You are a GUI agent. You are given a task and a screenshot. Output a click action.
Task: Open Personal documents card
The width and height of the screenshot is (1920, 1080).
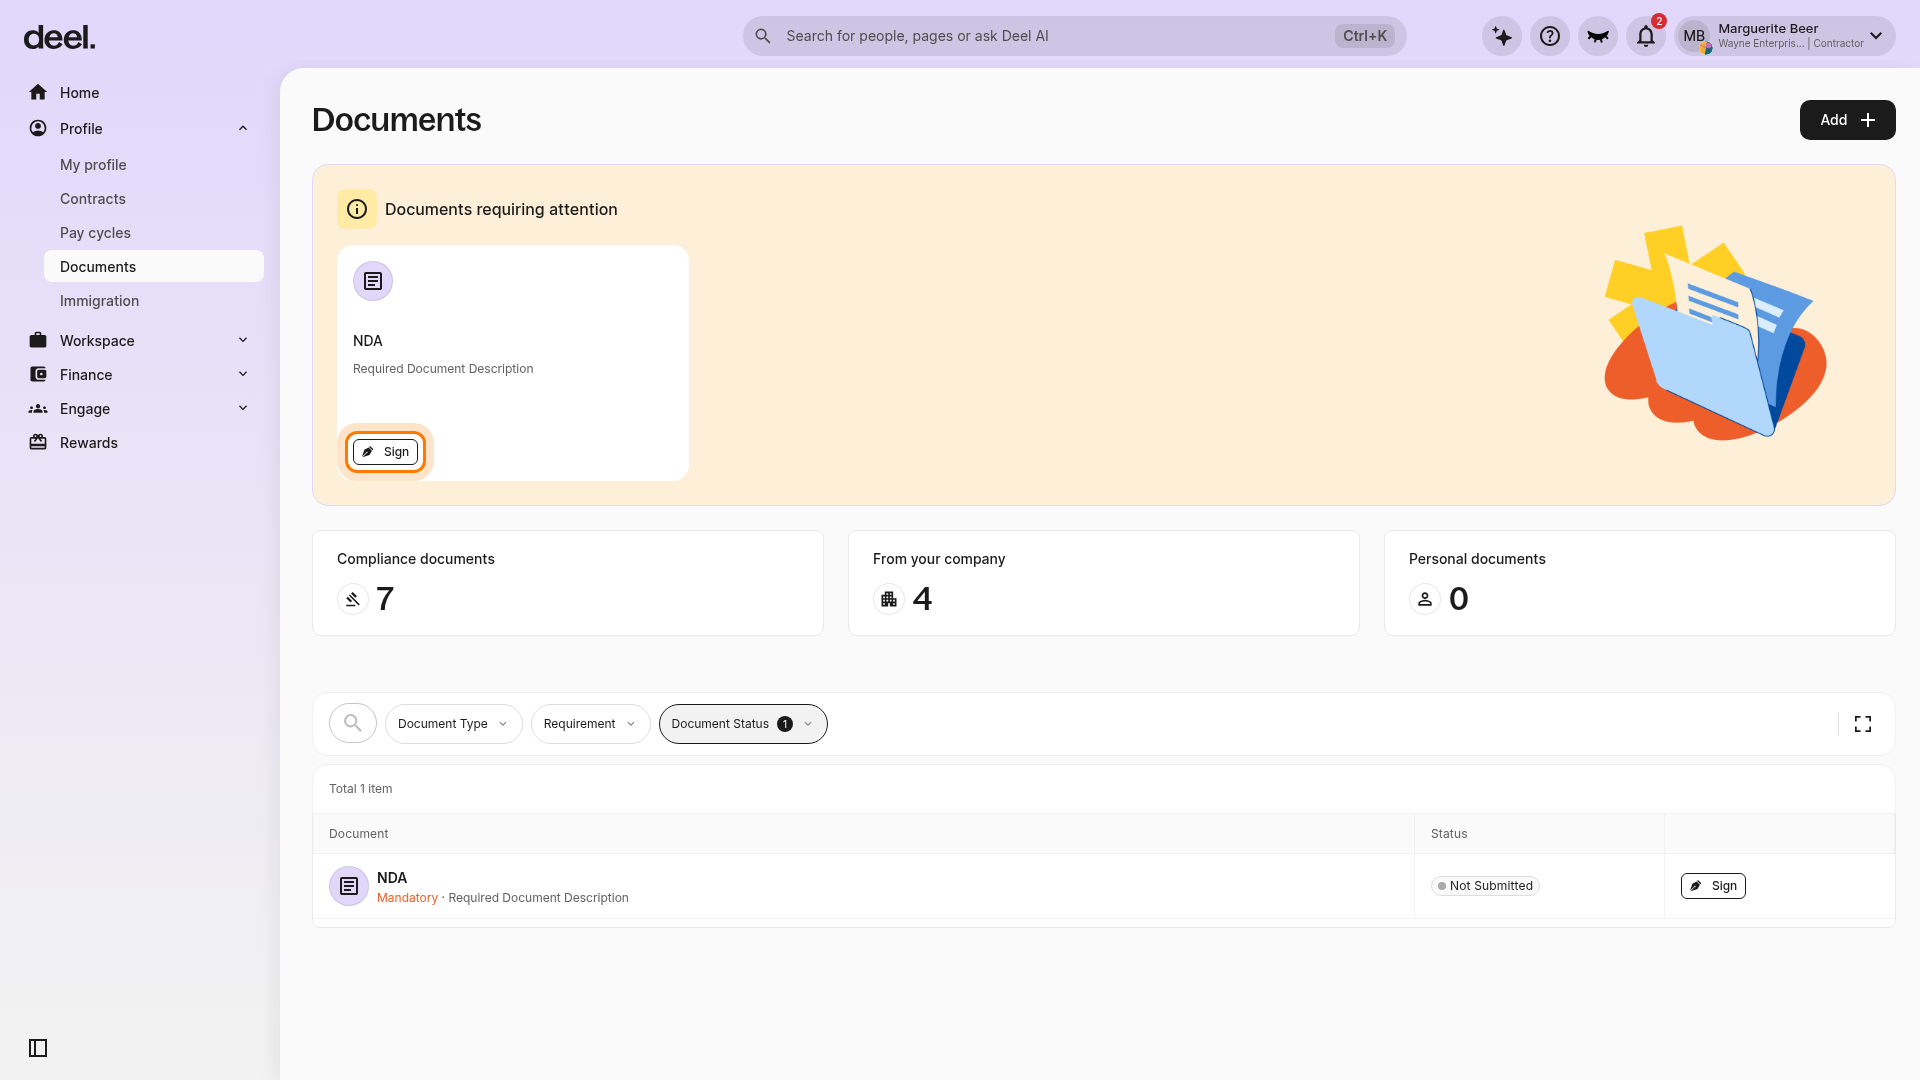[1640, 583]
